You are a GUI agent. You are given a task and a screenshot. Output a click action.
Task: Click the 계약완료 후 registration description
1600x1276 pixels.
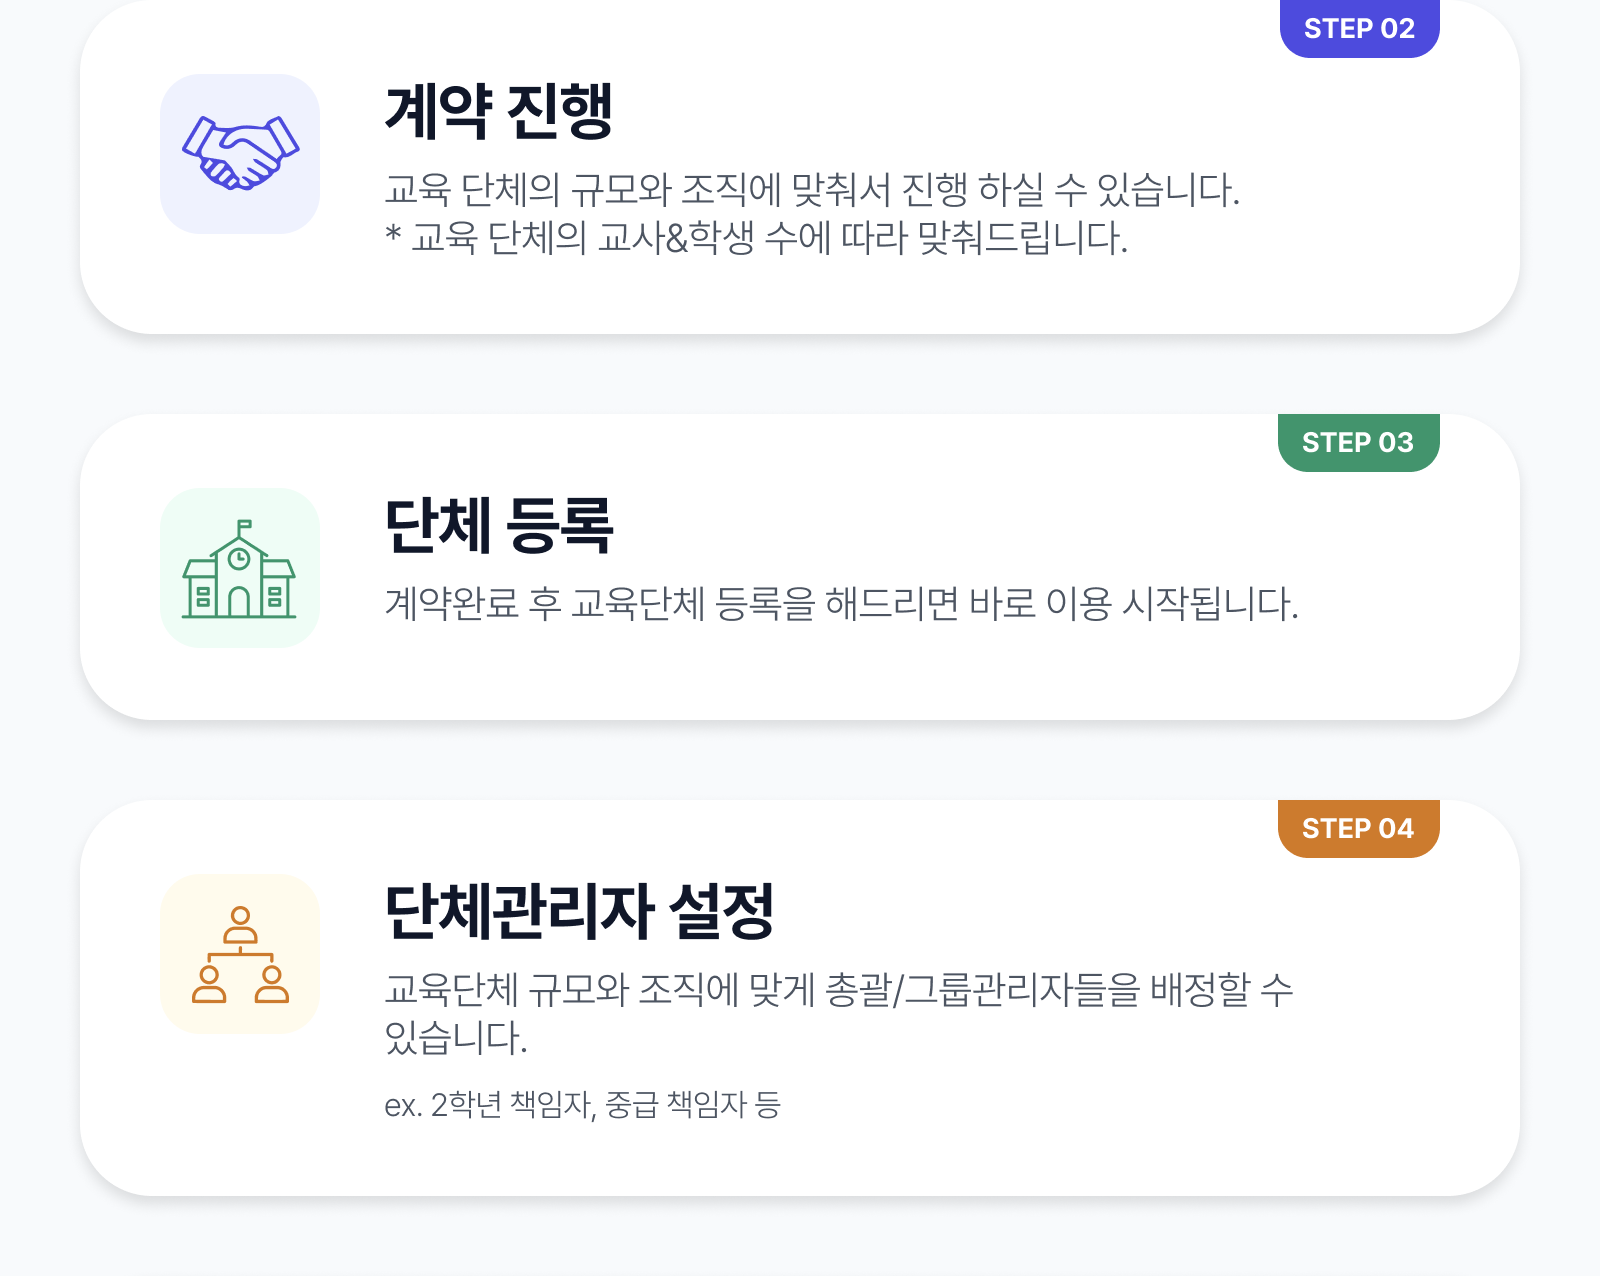pos(841,603)
